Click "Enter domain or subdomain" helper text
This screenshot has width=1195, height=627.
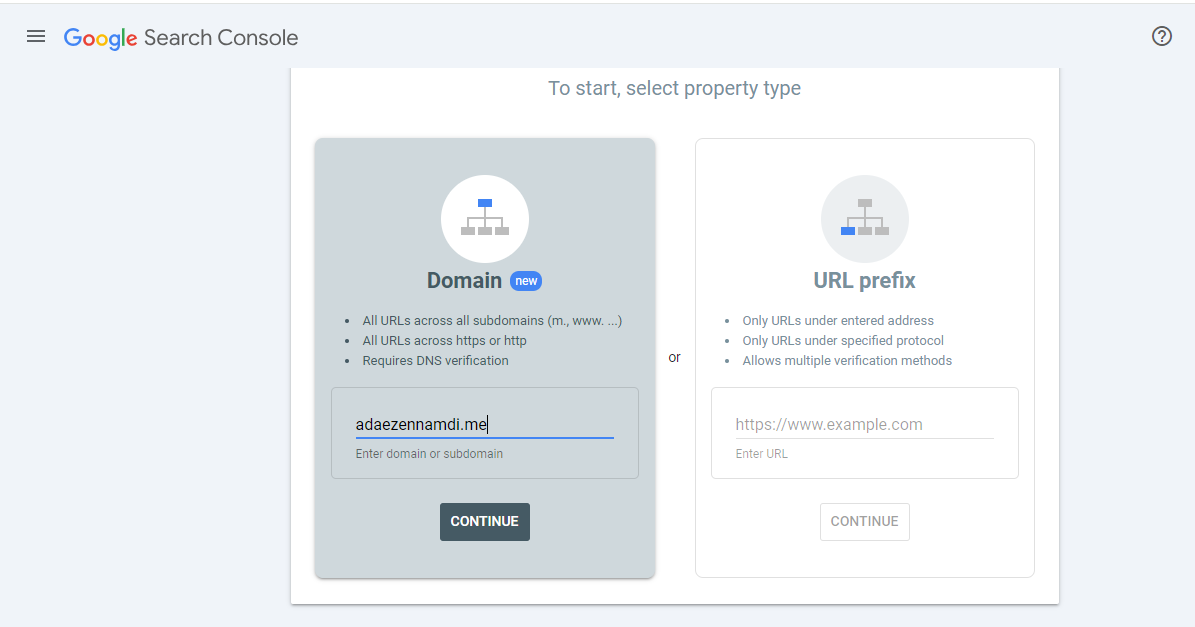(429, 454)
